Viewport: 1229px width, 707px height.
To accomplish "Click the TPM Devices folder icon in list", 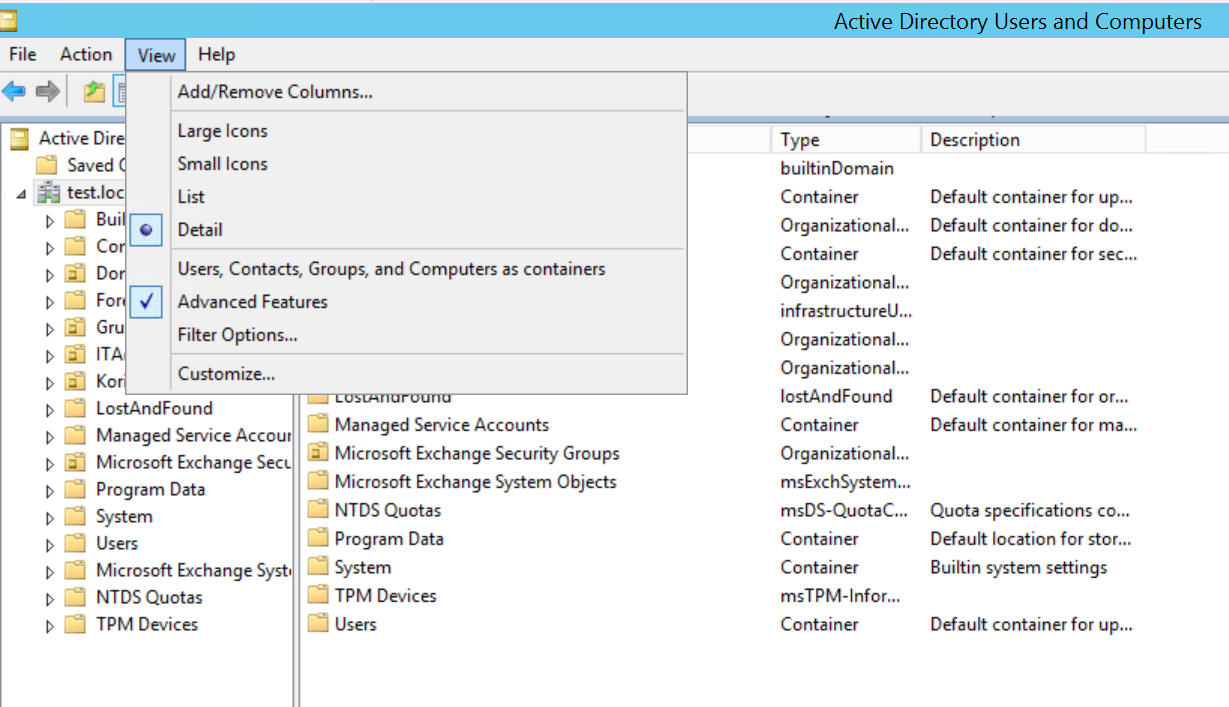I will point(318,595).
